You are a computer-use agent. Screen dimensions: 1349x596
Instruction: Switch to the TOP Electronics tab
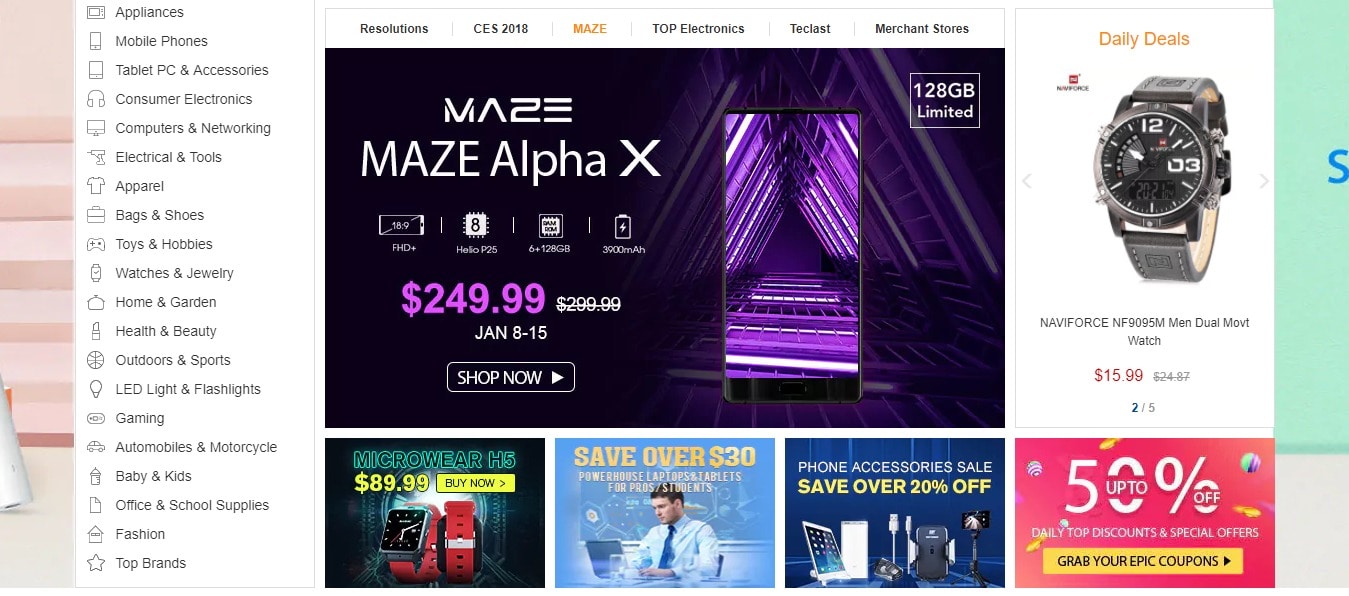click(x=698, y=29)
